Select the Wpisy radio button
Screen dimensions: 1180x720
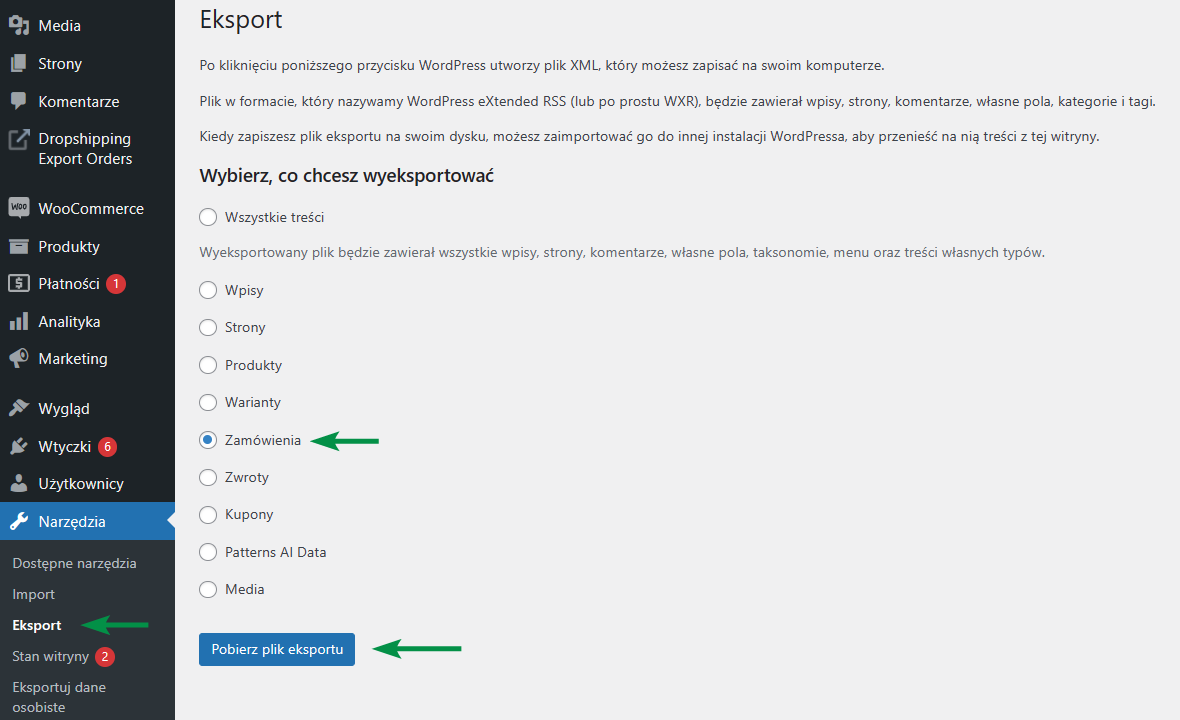(x=208, y=290)
